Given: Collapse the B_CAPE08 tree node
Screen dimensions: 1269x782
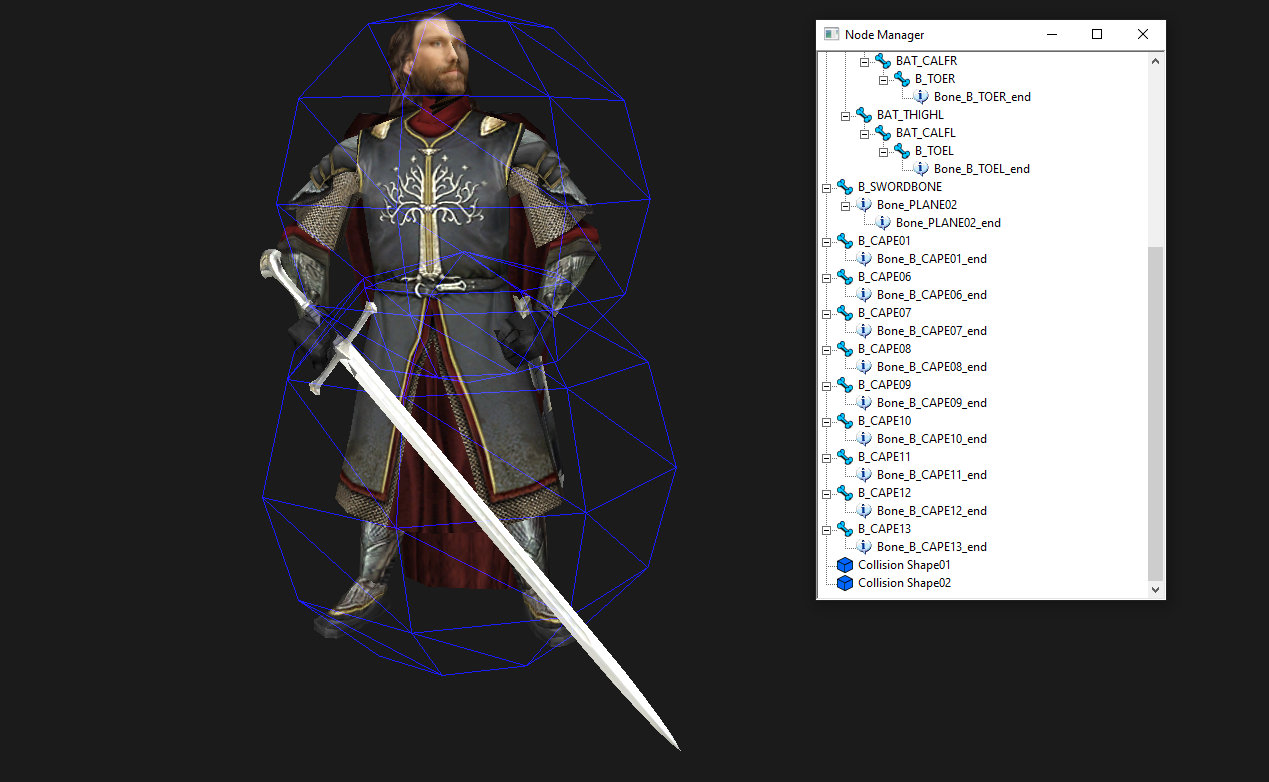Looking at the screenshot, I should click(x=826, y=349).
